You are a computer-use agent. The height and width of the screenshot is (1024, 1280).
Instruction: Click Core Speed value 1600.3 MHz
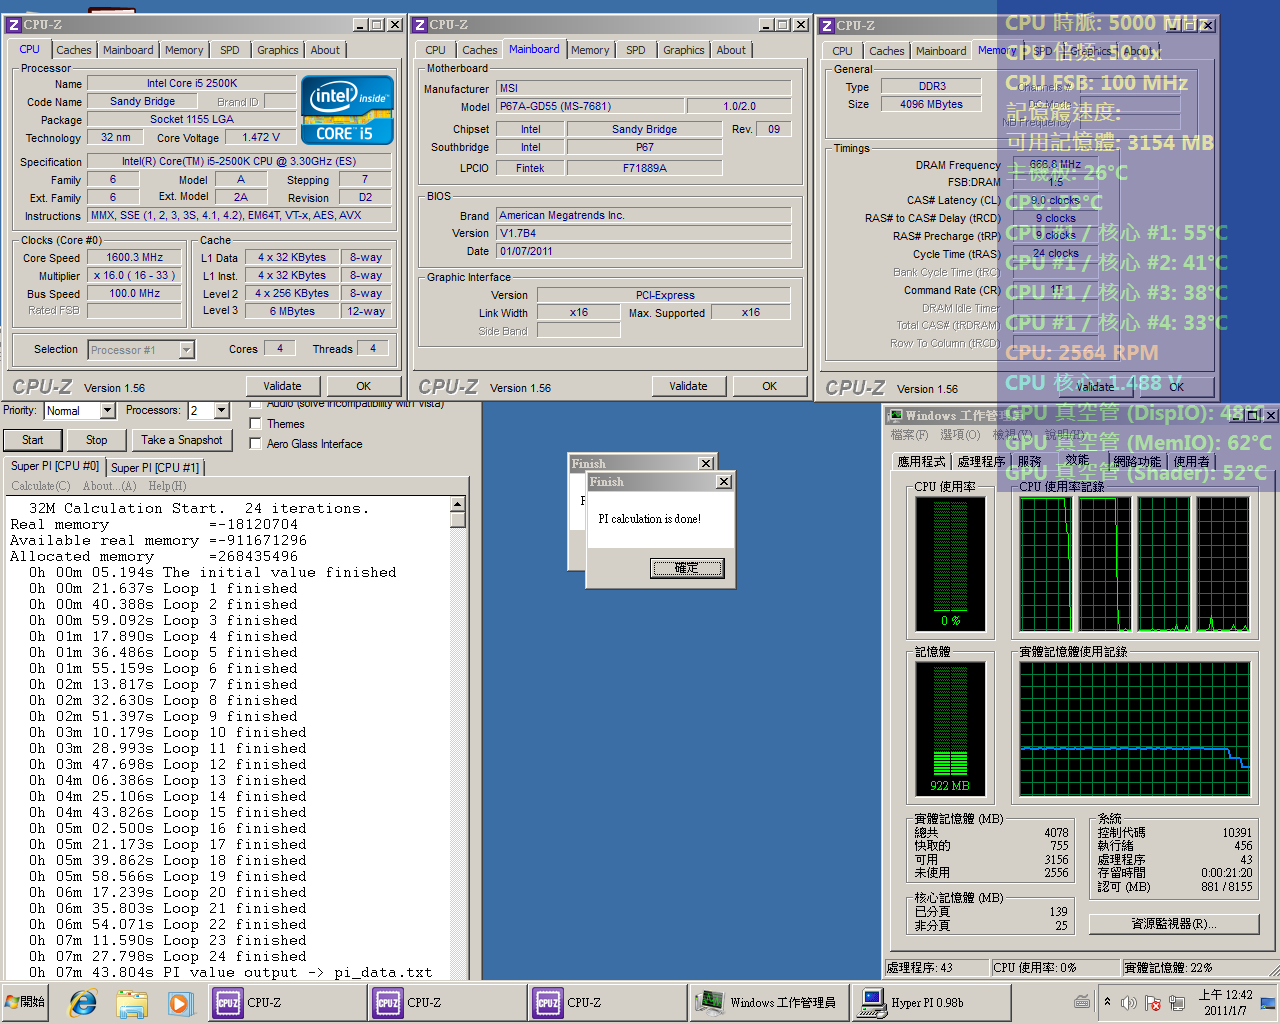(135, 257)
